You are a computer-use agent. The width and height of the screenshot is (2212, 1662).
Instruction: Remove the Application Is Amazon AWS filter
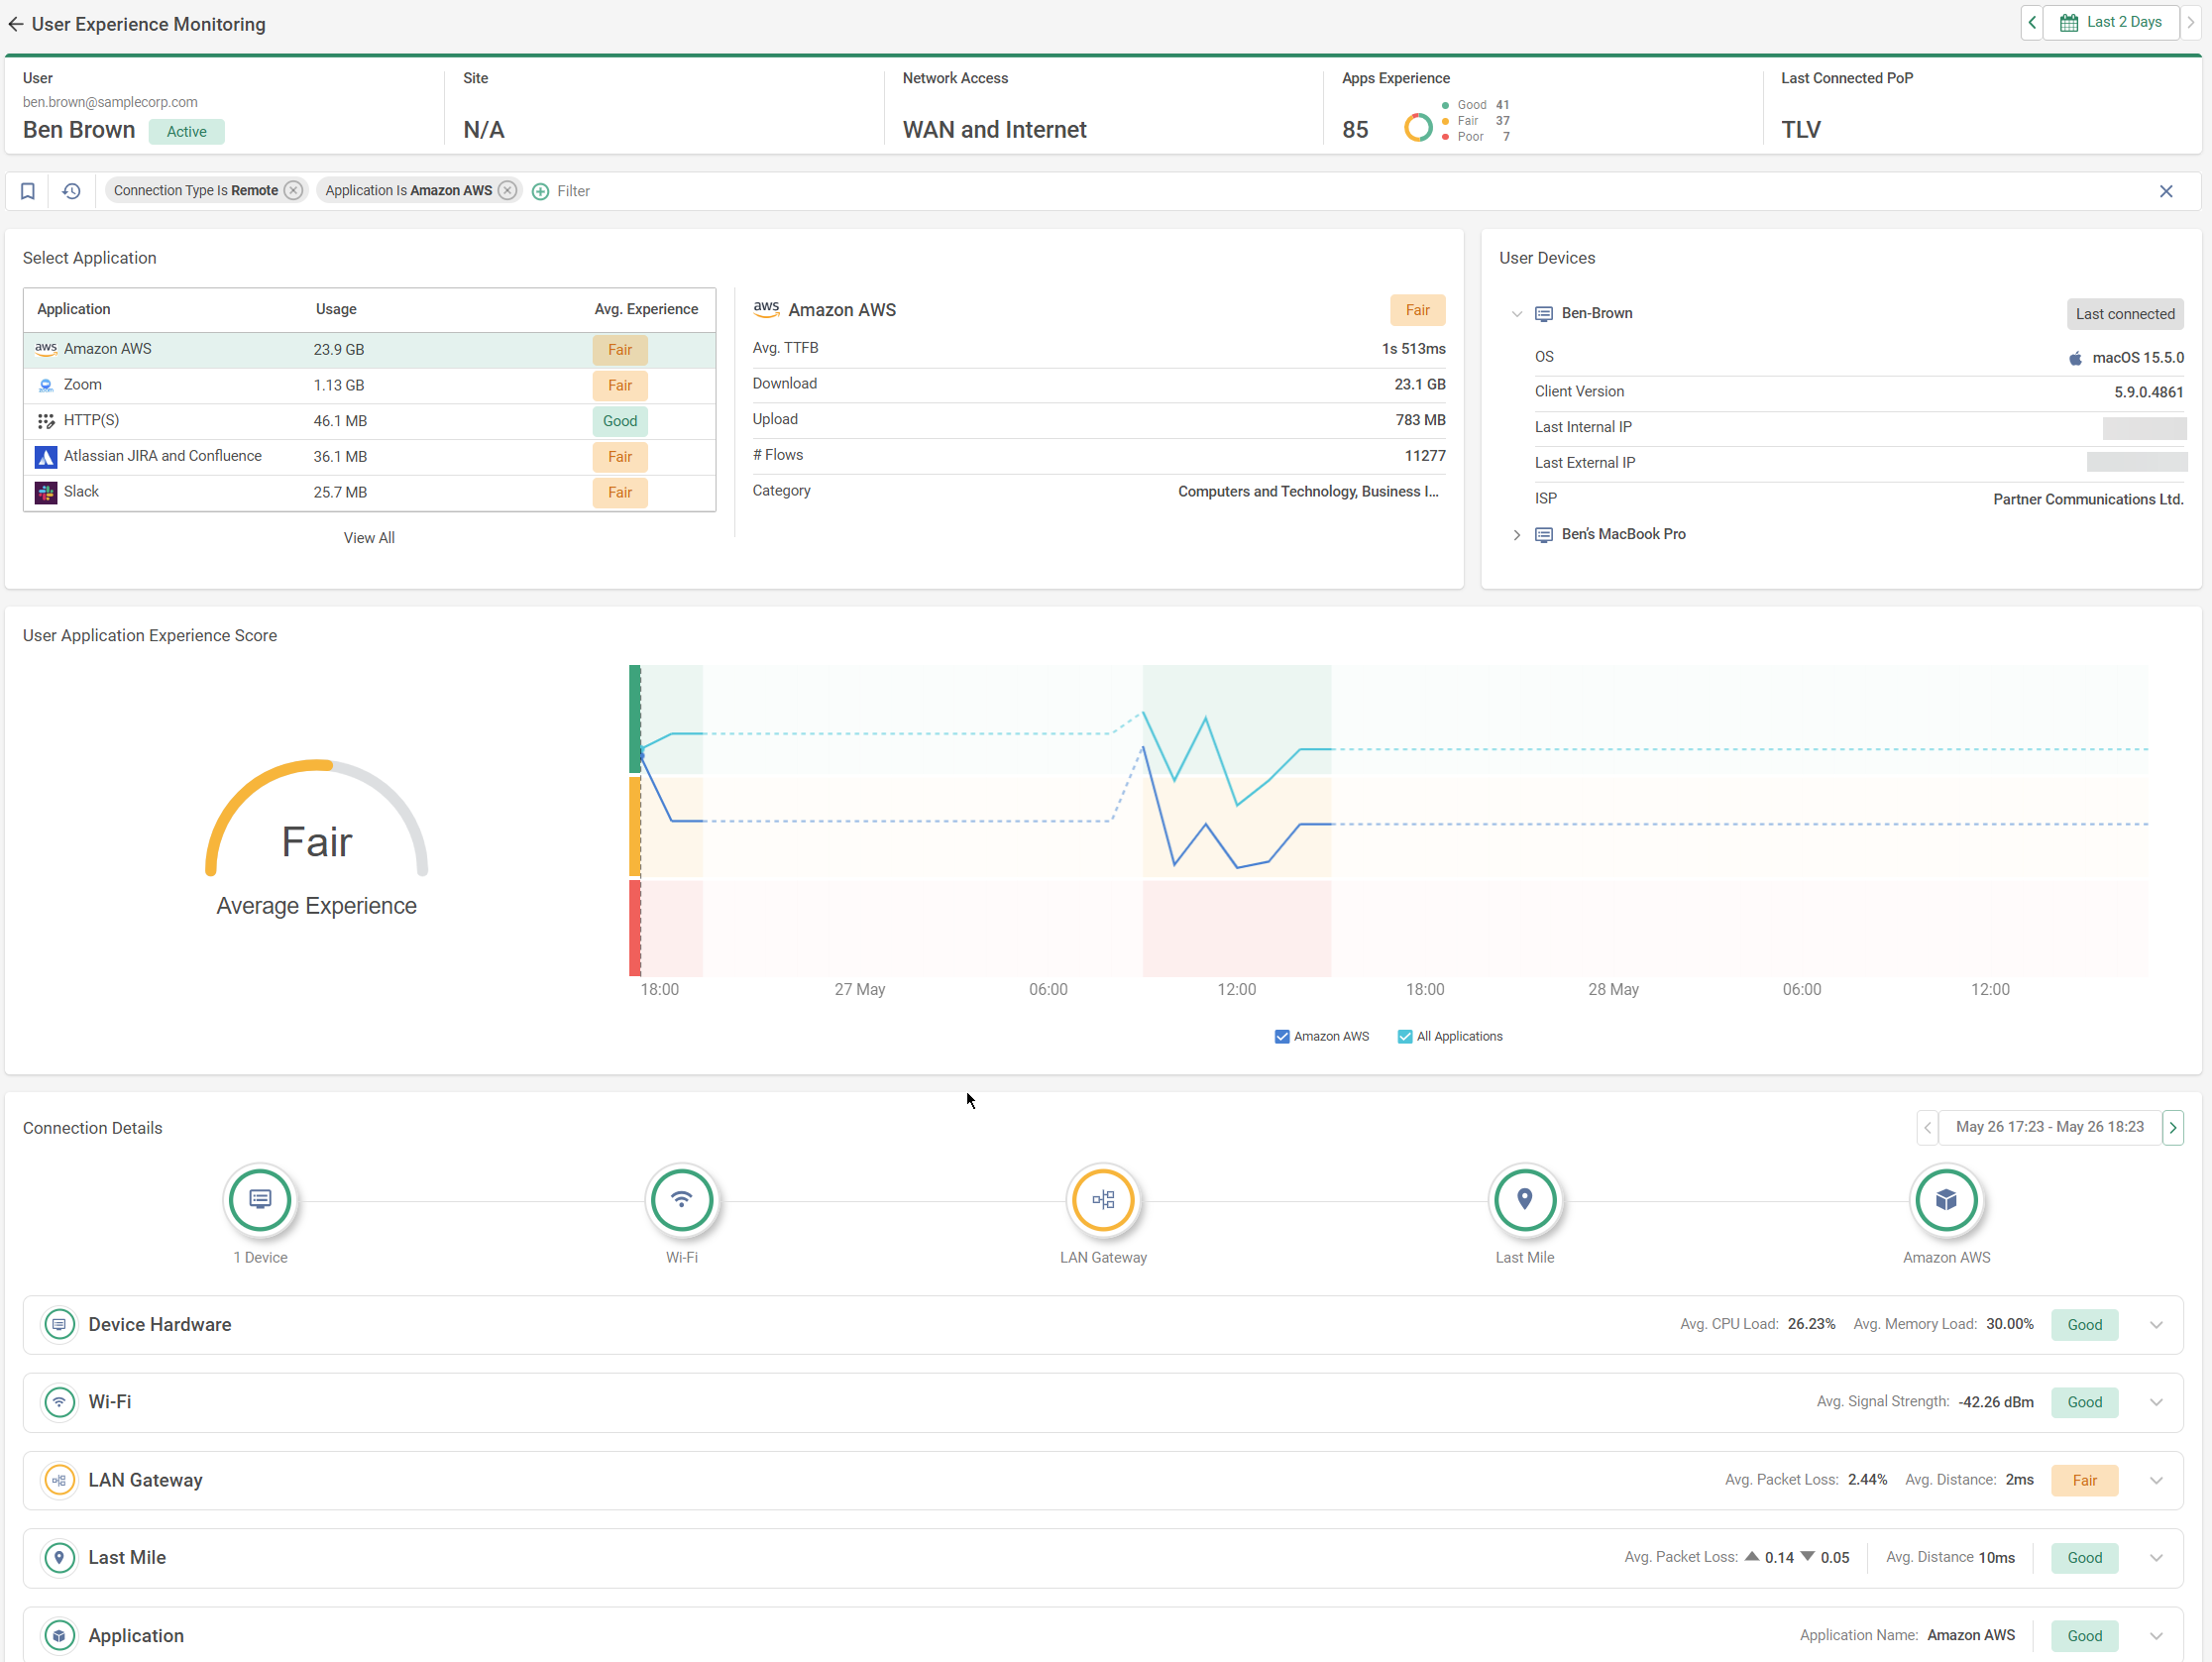(507, 191)
